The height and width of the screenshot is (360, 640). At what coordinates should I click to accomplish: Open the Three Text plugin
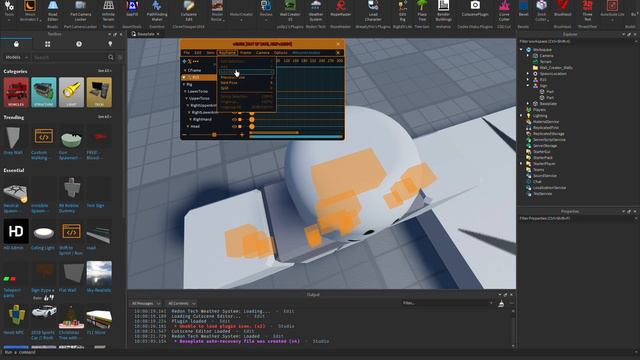(x=587, y=10)
